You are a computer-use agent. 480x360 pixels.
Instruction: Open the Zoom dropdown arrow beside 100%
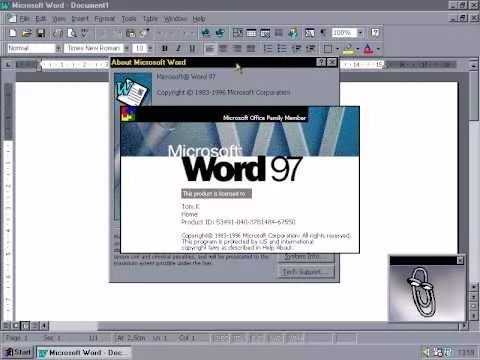click(360, 33)
